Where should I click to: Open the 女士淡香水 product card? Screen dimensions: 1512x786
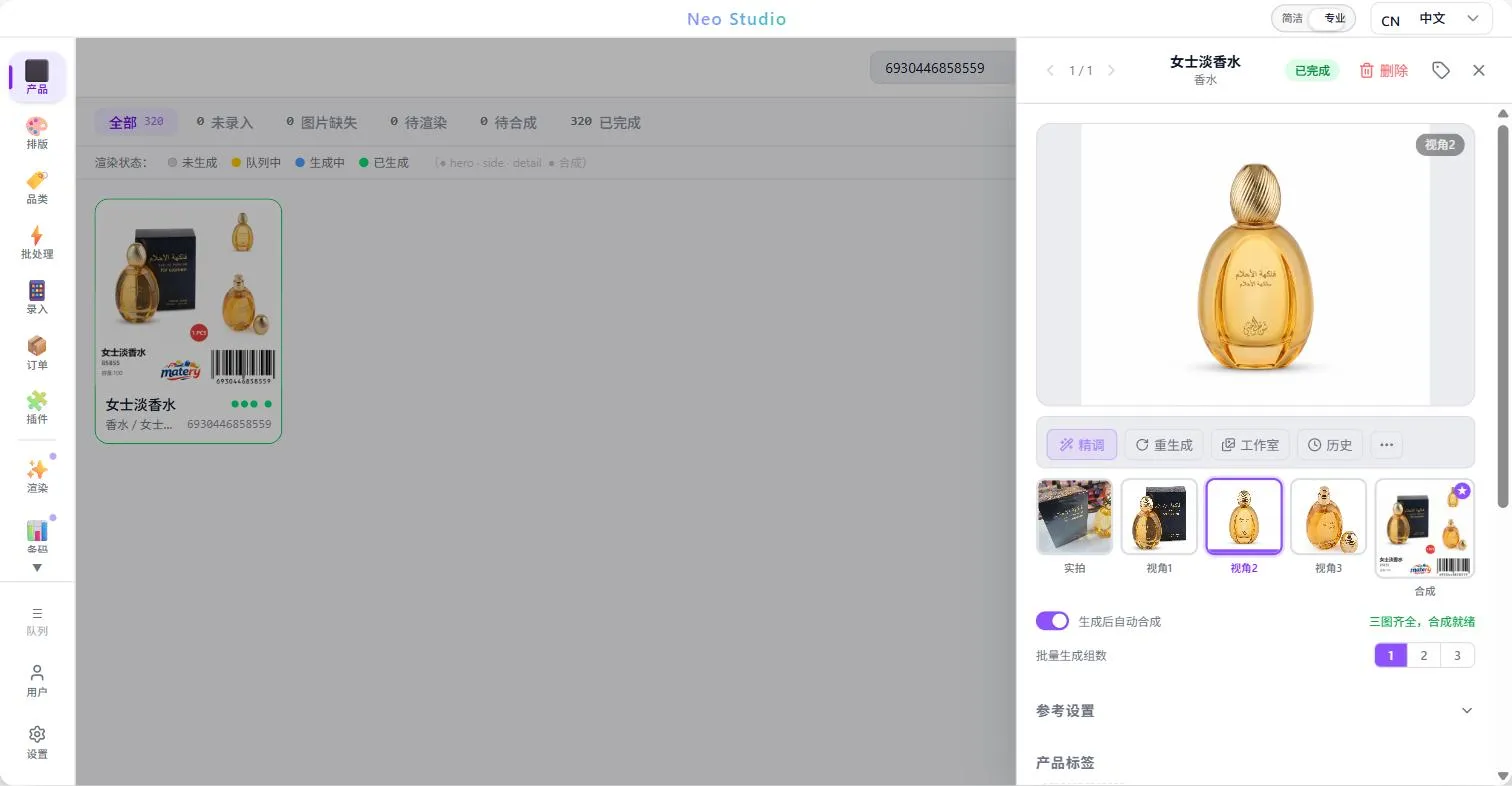(x=188, y=321)
